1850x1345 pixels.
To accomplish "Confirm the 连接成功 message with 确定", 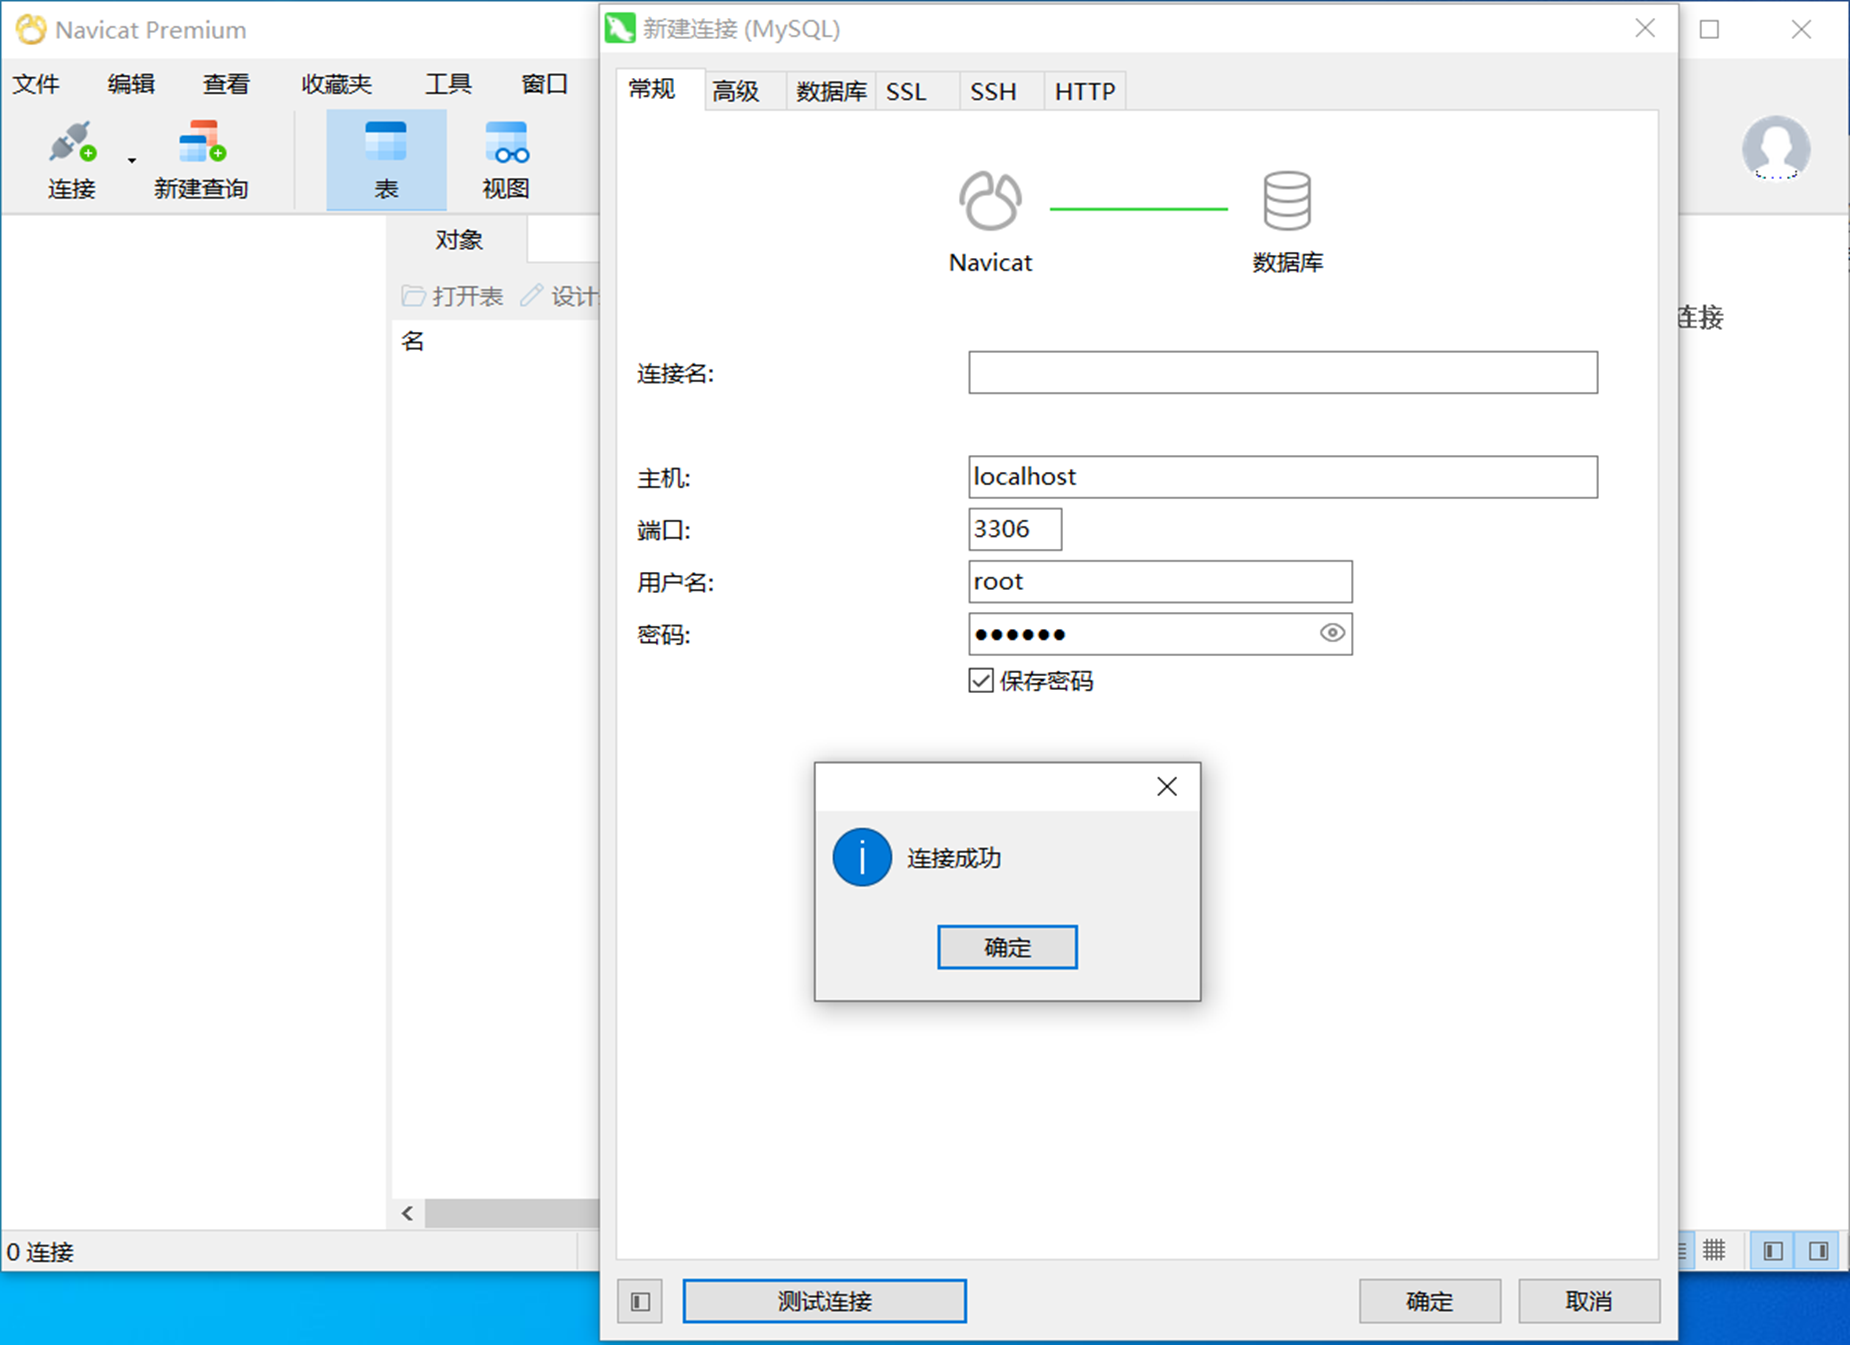I will click(1007, 947).
